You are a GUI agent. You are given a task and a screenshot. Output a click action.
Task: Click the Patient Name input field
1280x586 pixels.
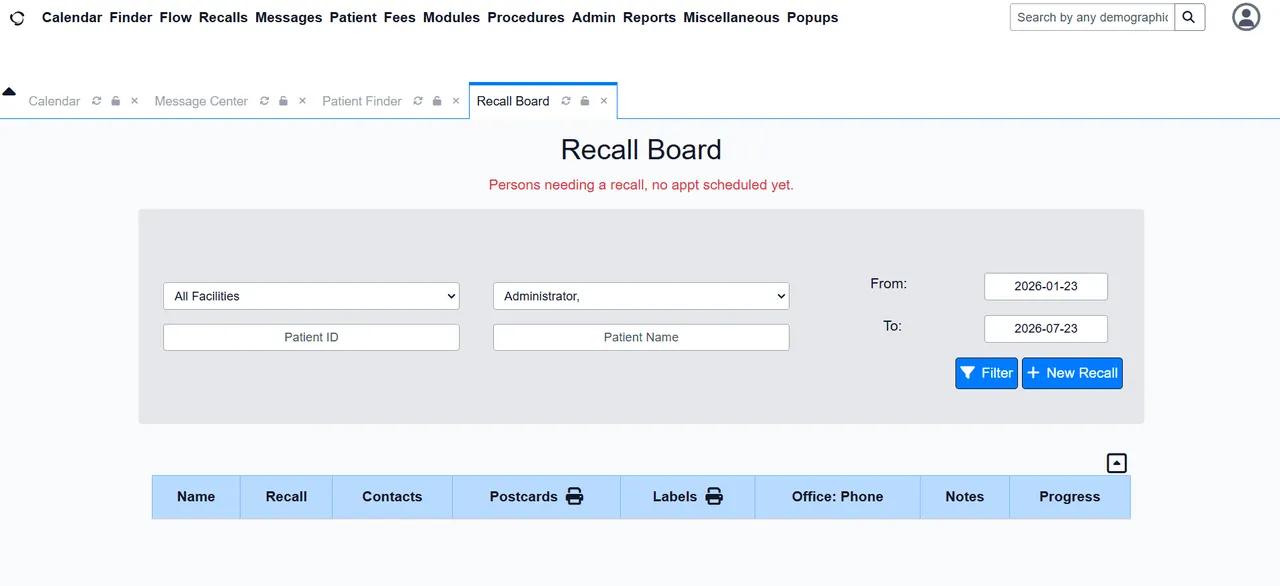coord(641,337)
